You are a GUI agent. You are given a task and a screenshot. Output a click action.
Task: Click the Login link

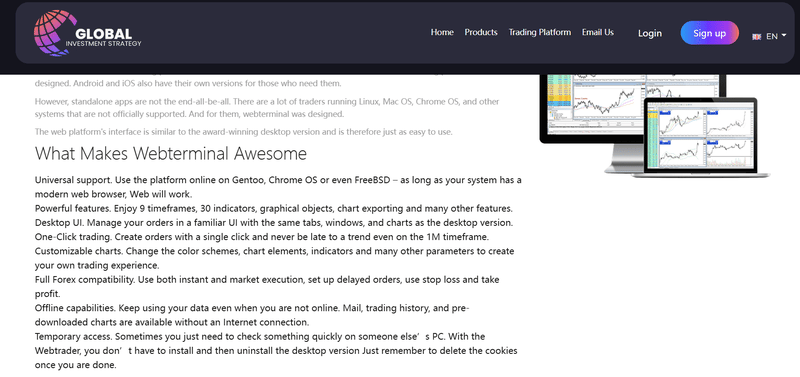pyautogui.click(x=649, y=33)
